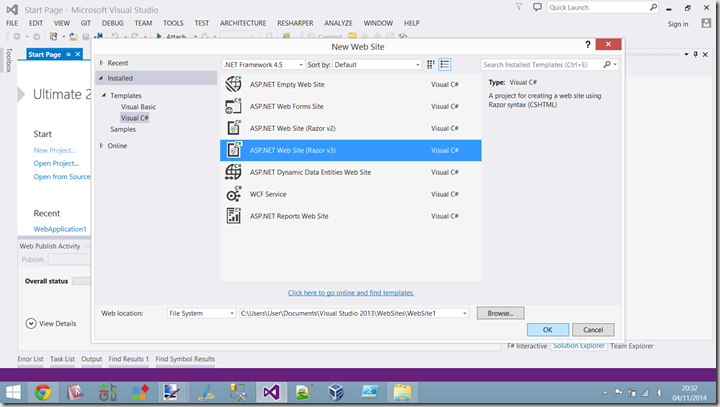720x407 pixels.
Task: Open the Toolbox side panel
Action: tap(8, 60)
